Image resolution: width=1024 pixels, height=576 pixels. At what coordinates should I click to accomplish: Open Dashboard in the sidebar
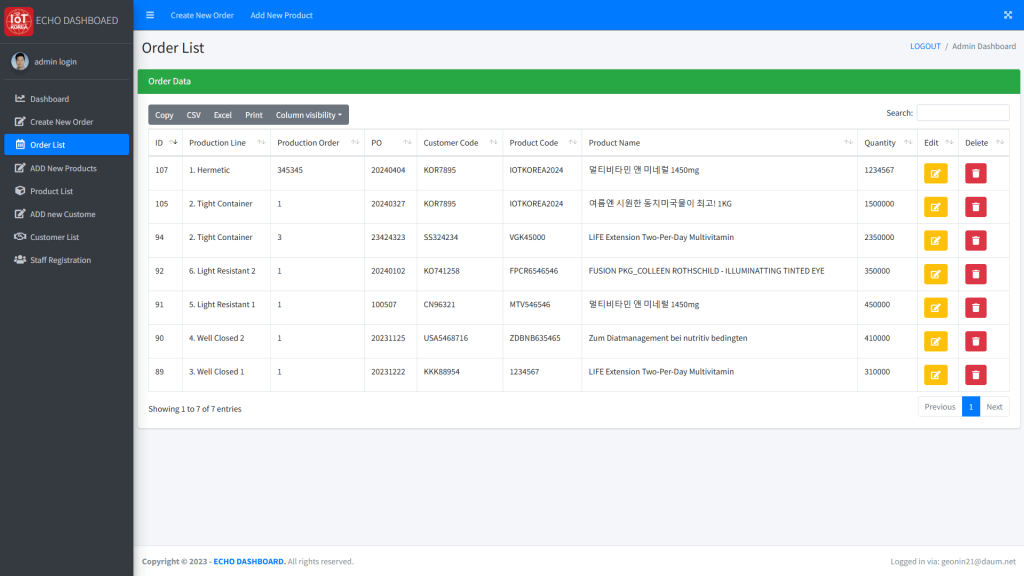tap(49, 99)
